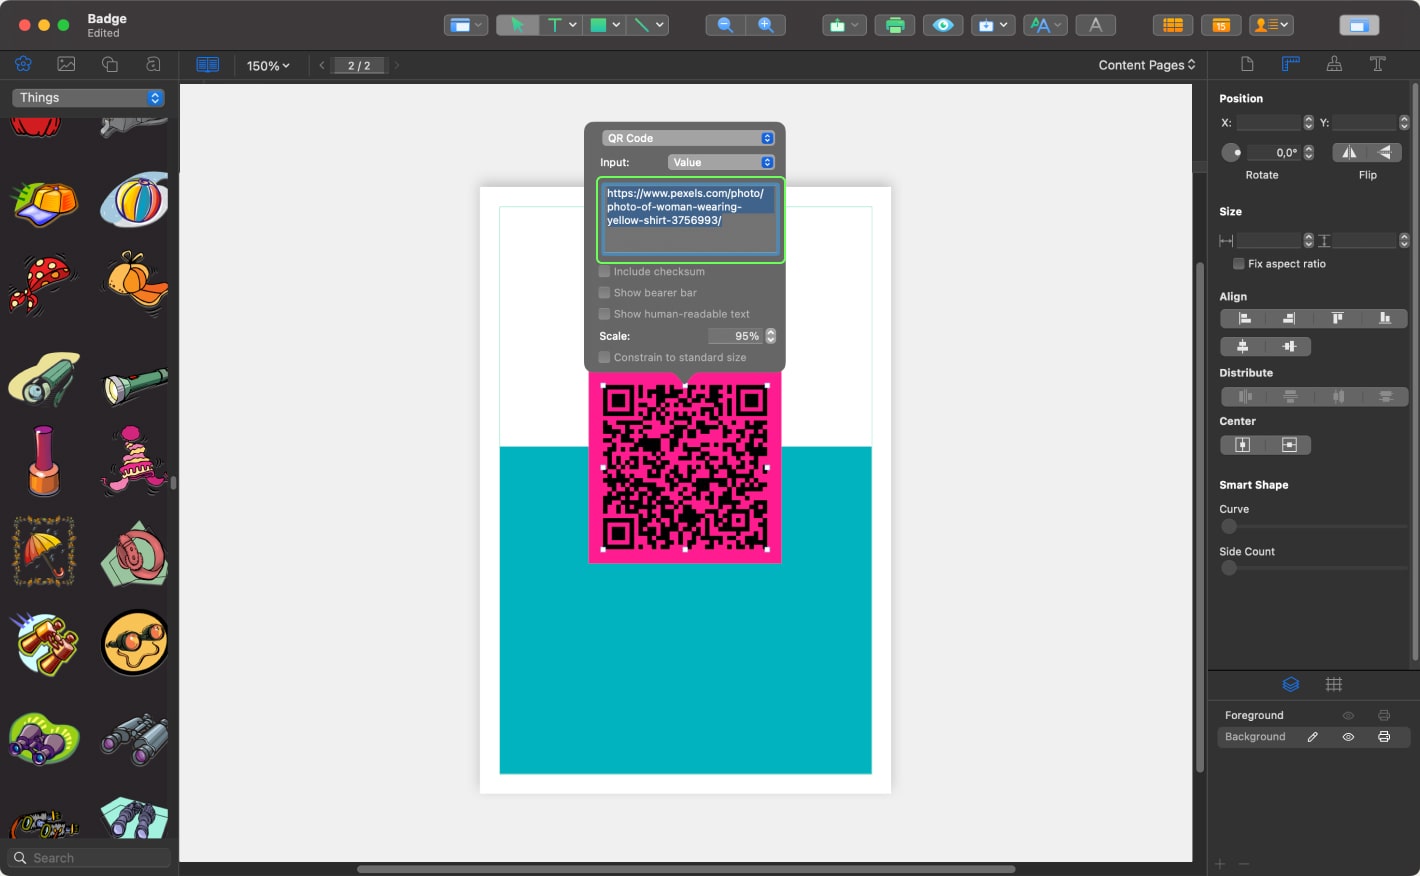The width and height of the screenshot is (1420, 876).
Task: Click the orange table icon in toolbar
Action: pos(1173,25)
